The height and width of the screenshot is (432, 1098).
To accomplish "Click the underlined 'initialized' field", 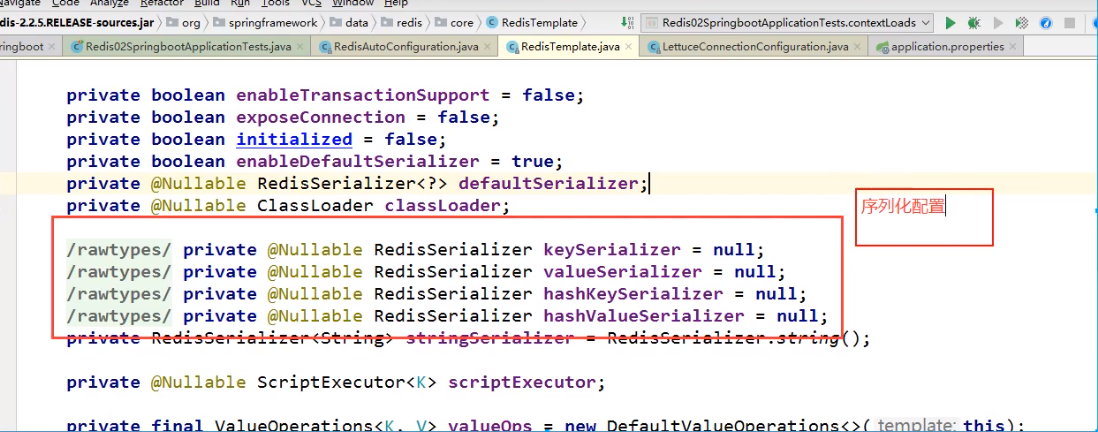I will [x=294, y=139].
